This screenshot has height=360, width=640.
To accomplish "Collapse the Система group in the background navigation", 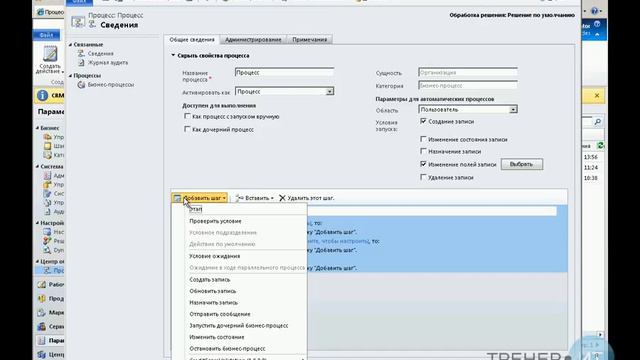I will [x=37, y=167].
